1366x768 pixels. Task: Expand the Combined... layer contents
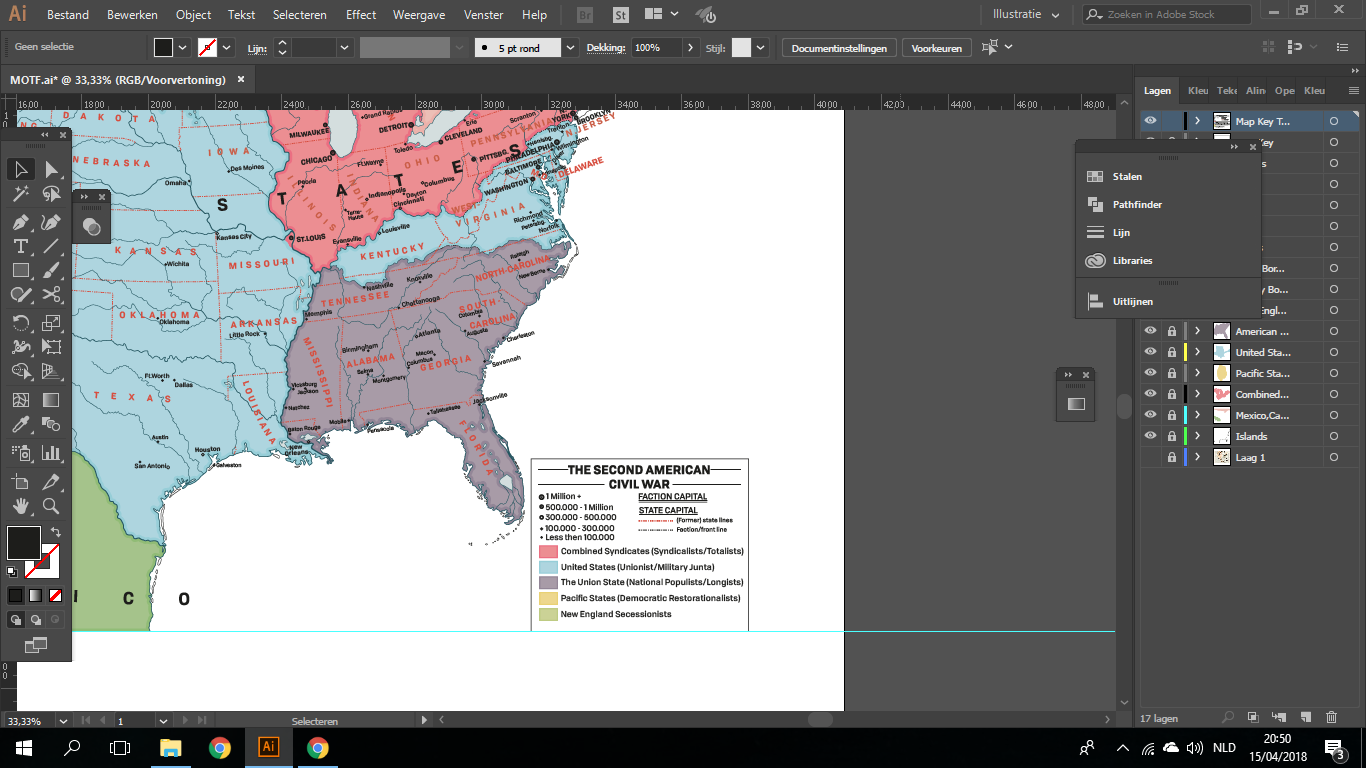pyautogui.click(x=1197, y=394)
